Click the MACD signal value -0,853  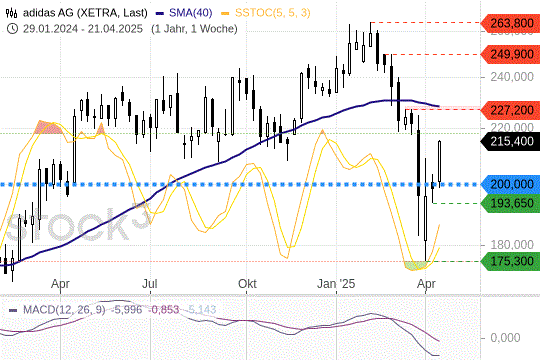click(164, 309)
